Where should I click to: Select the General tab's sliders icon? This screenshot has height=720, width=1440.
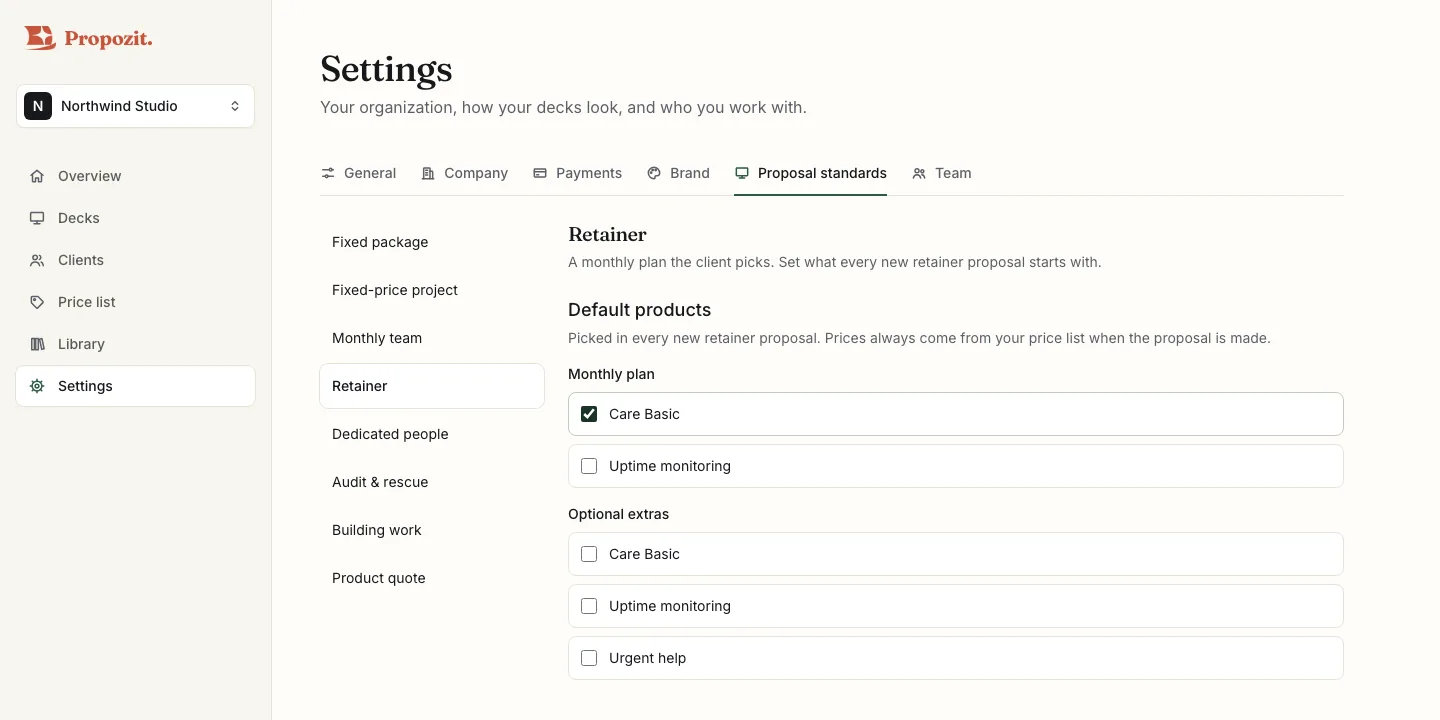(x=328, y=173)
